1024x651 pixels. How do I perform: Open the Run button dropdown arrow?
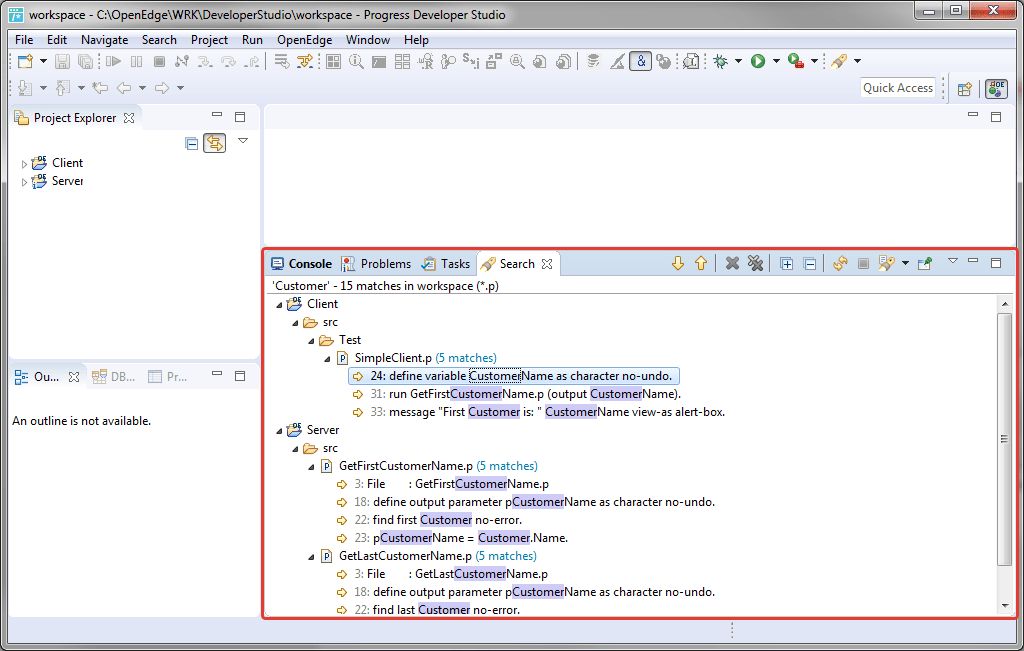pos(776,61)
